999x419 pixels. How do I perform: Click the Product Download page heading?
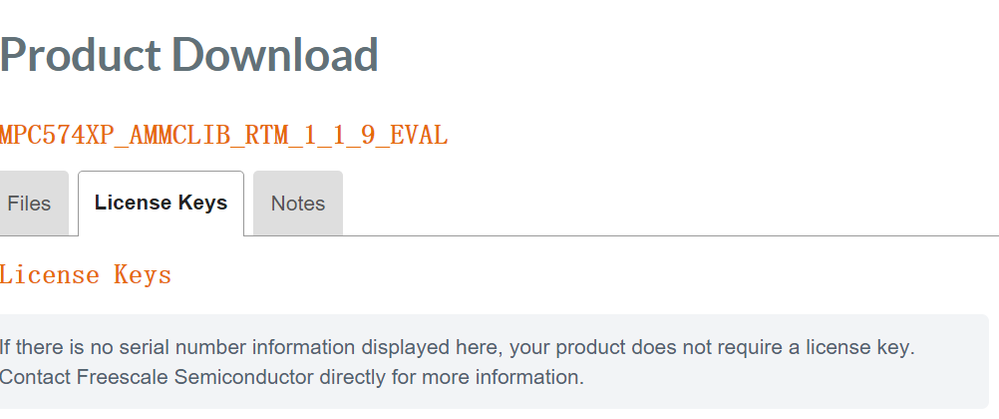(x=189, y=55)
